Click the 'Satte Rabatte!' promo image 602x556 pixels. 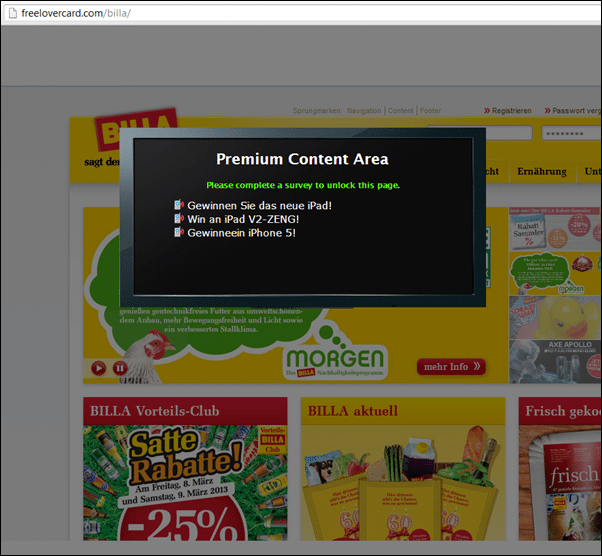[185, 483]
